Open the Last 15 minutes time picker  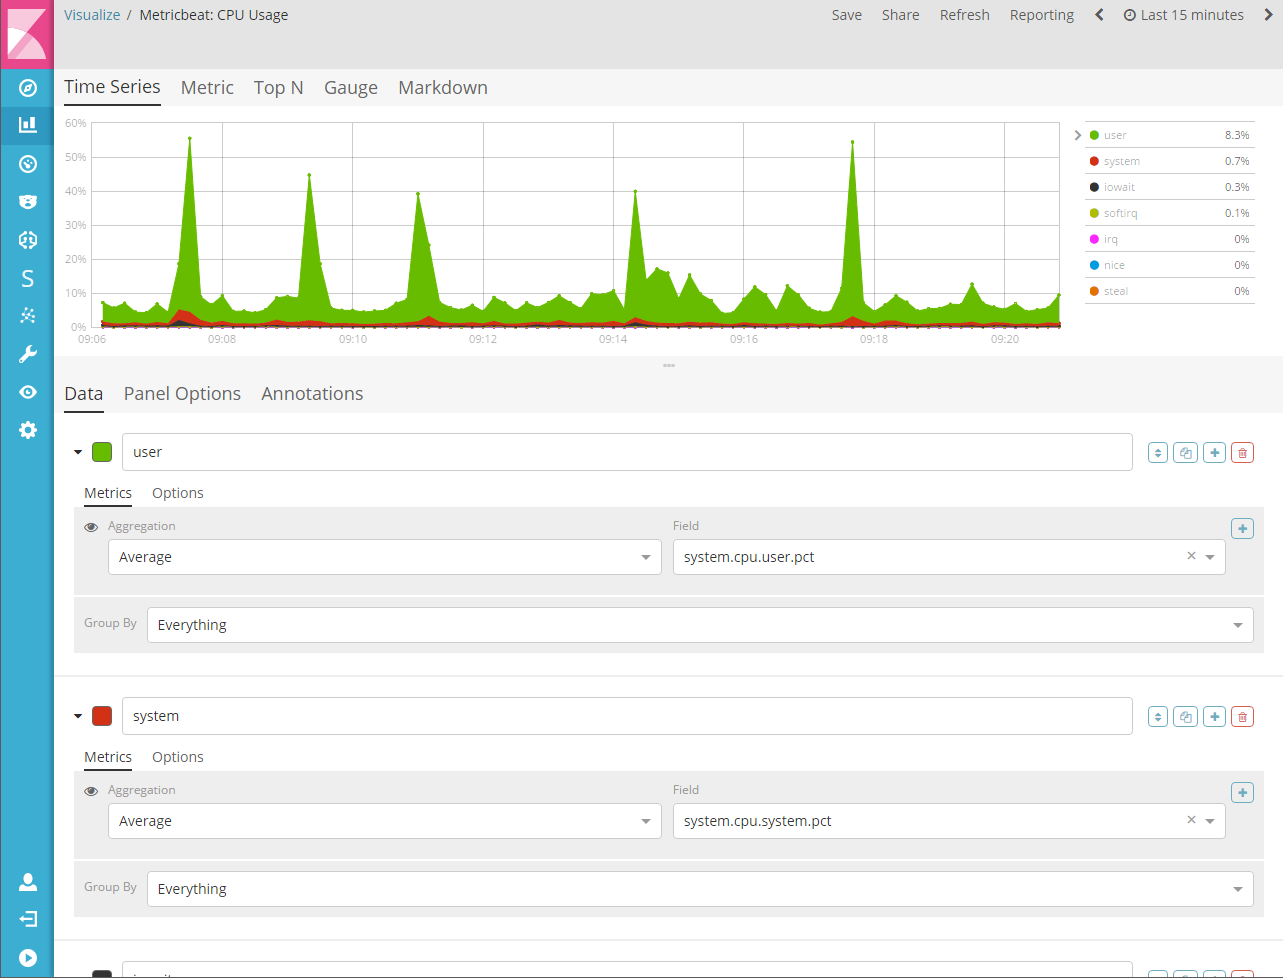[1189, 15]
